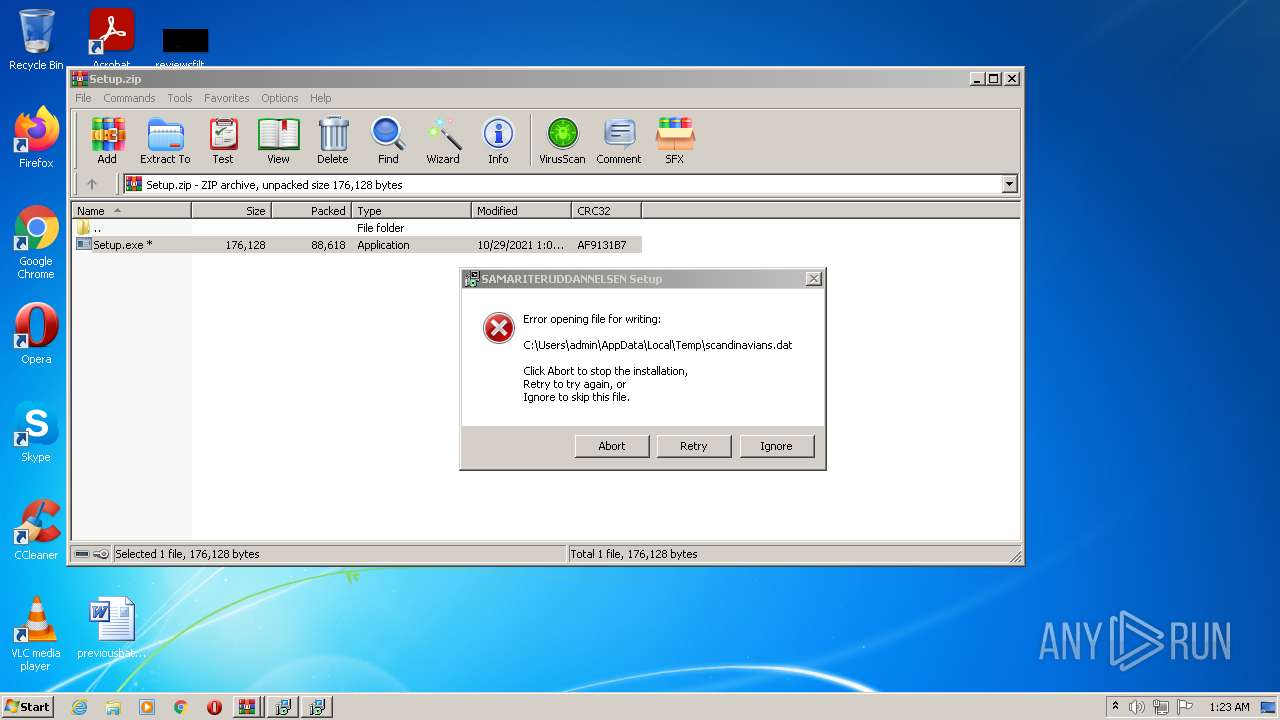Click the packed size value 88,618

point(328,245)
